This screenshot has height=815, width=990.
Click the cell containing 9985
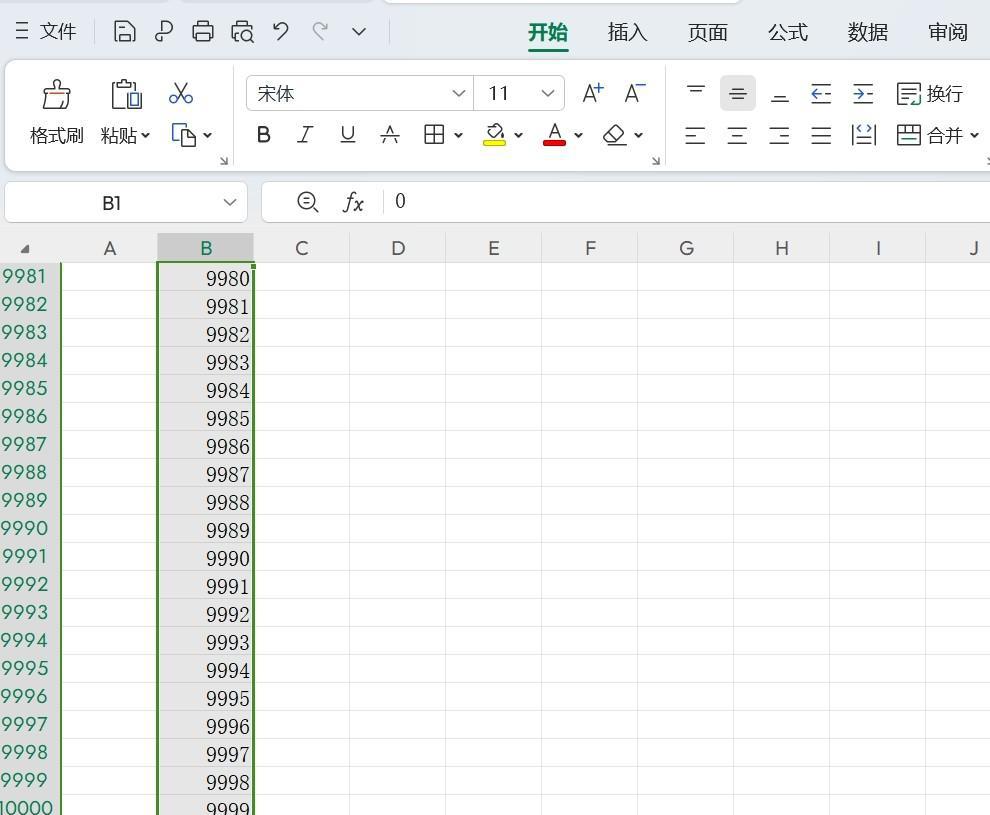tap(206, 417)
